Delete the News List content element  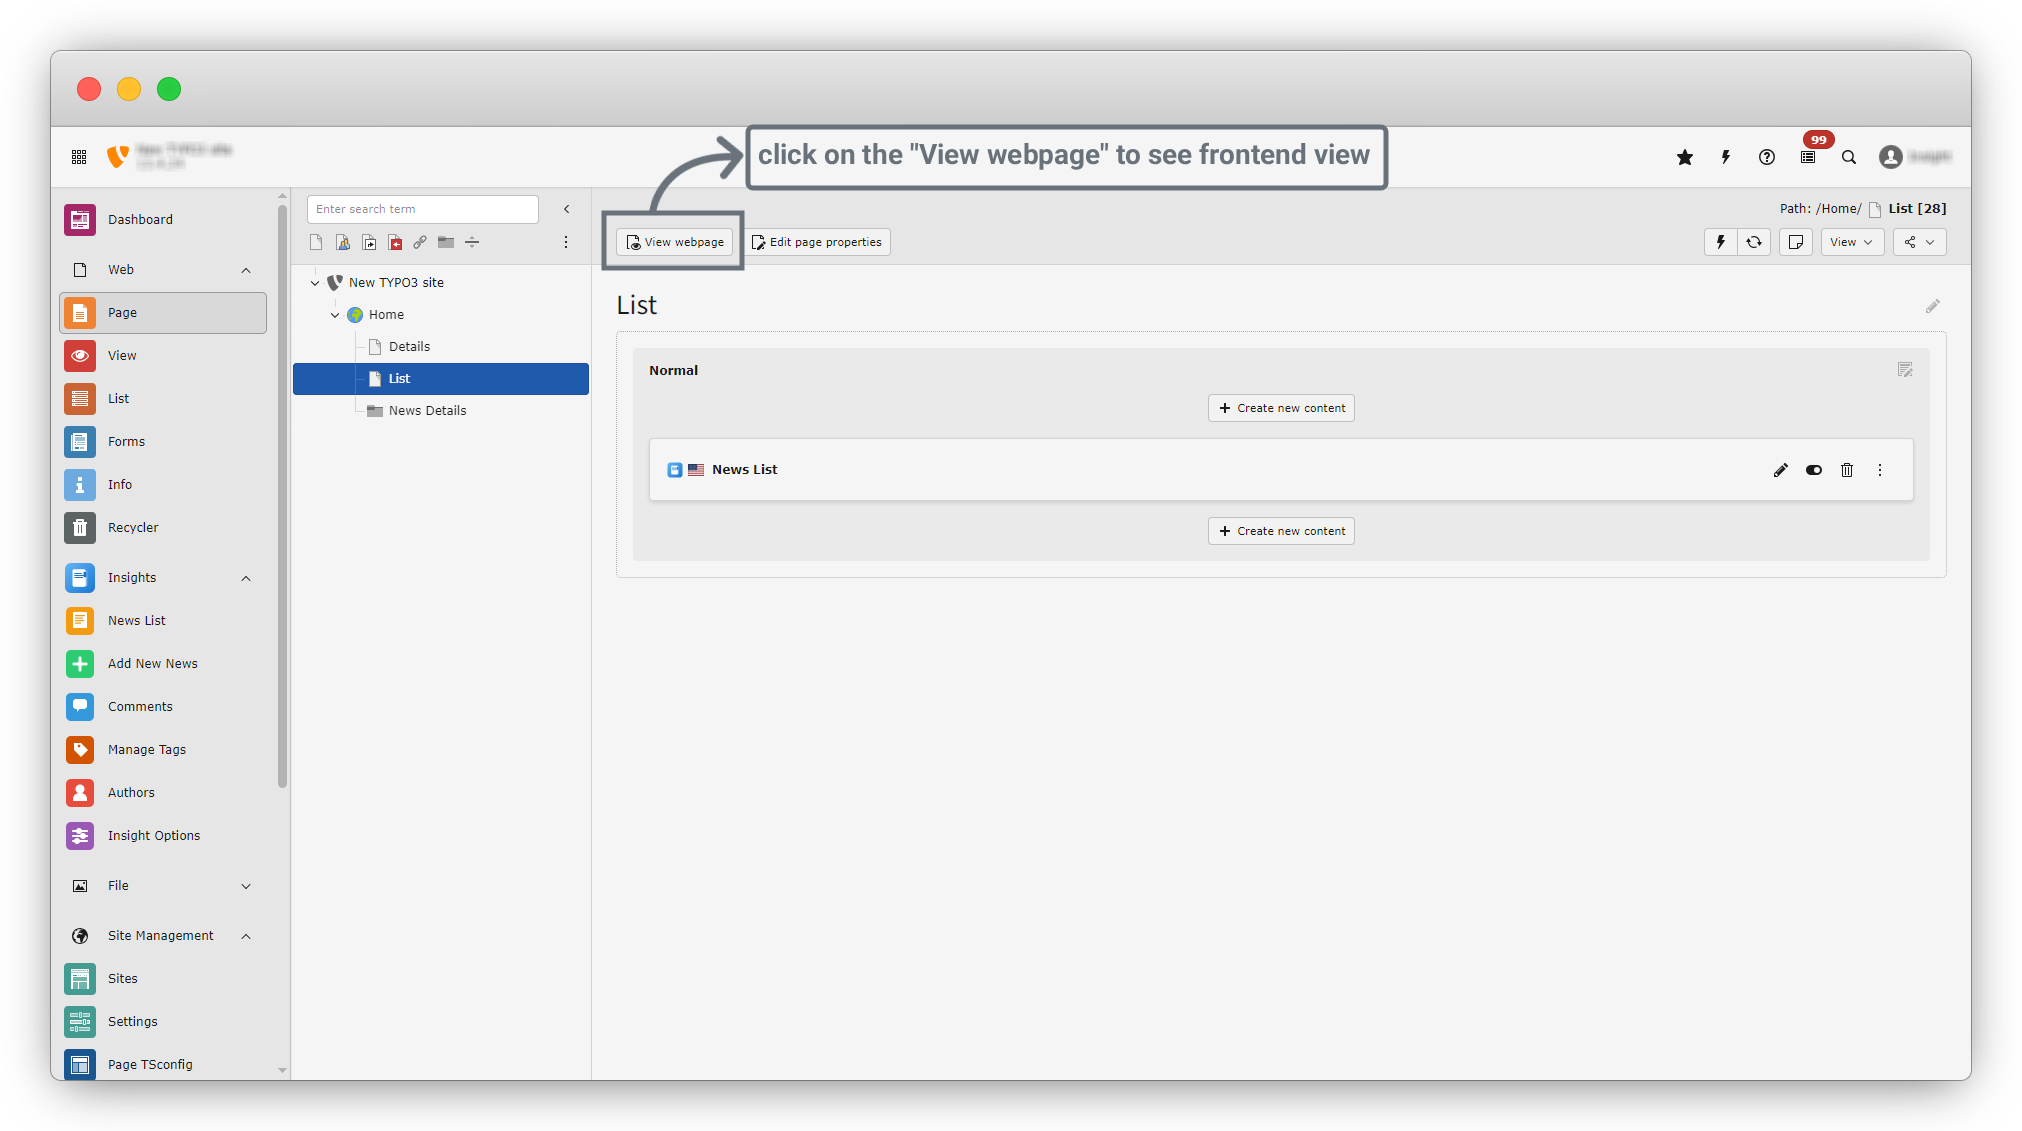click(1847, 470)
